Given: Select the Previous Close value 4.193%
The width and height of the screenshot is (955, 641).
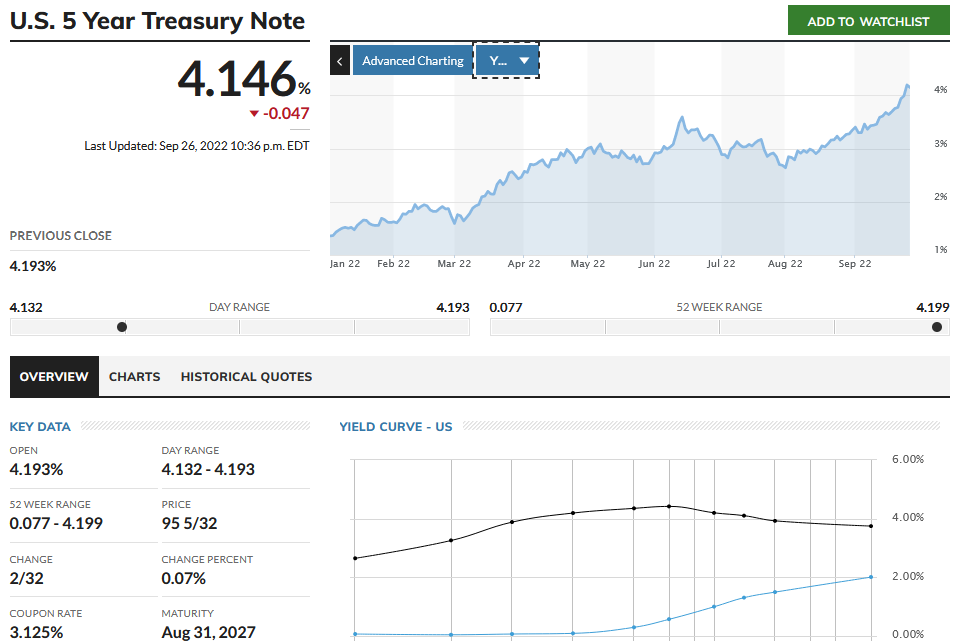Looking at the screenshot, I should point(33,266).
